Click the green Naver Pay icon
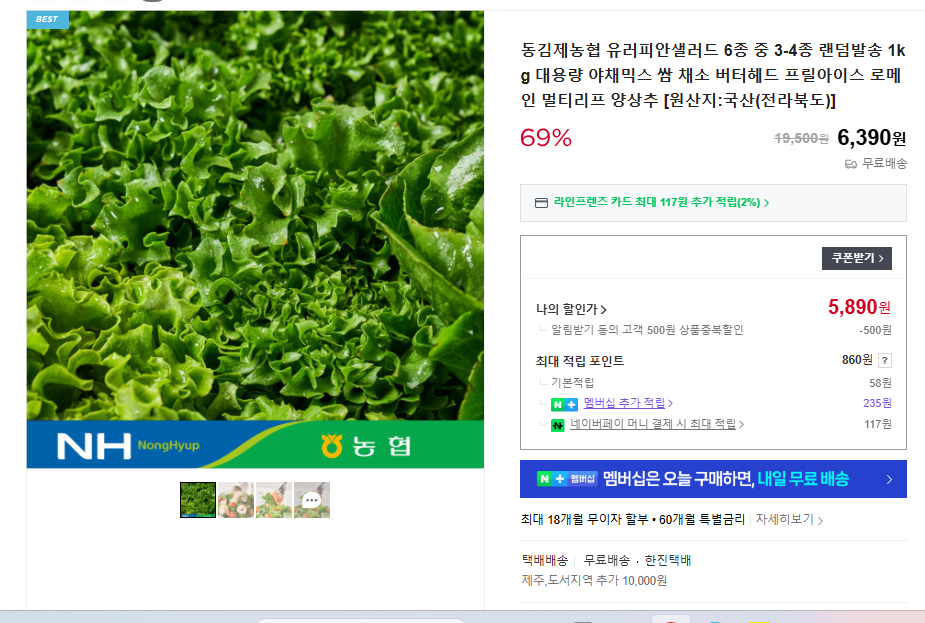The width and height of the screenshot is (925, 623). click(558, 425)
